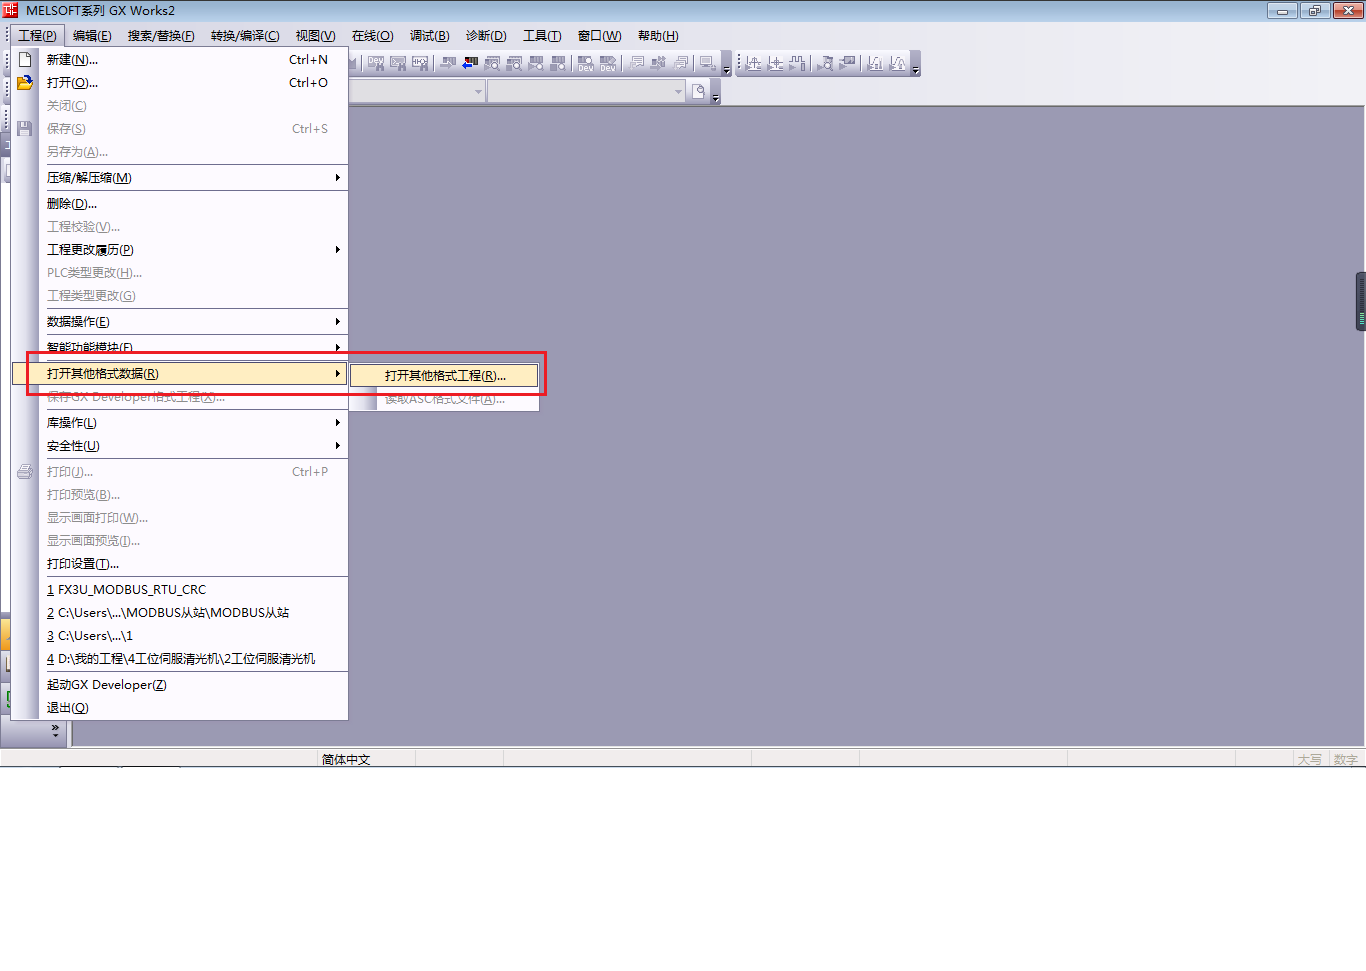Click the double-chevron expander at the bottom left
The image size is (1366, 971).
[55, 733]
